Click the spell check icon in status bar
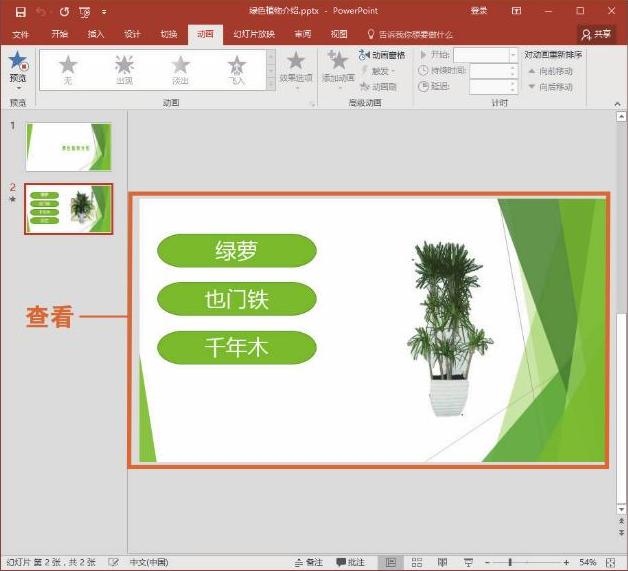 [113, 562]
